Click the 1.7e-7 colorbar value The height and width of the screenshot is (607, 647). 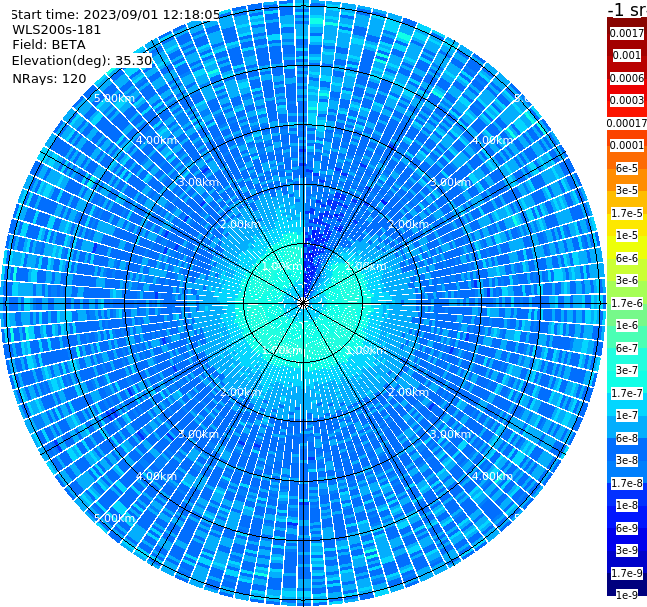(x=627, y=393)
